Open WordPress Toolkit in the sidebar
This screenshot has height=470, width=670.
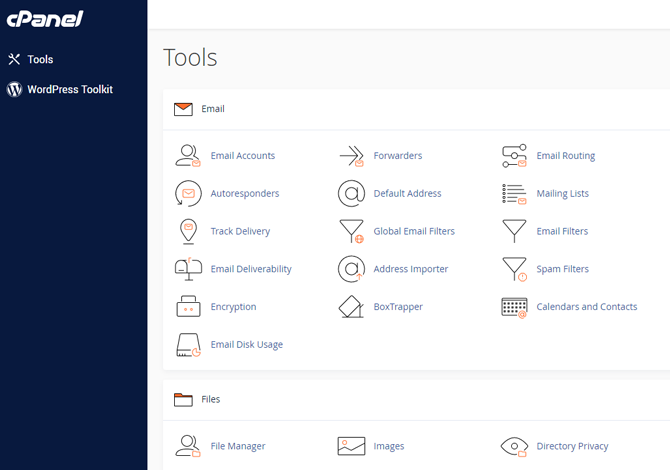coord(69,89)
